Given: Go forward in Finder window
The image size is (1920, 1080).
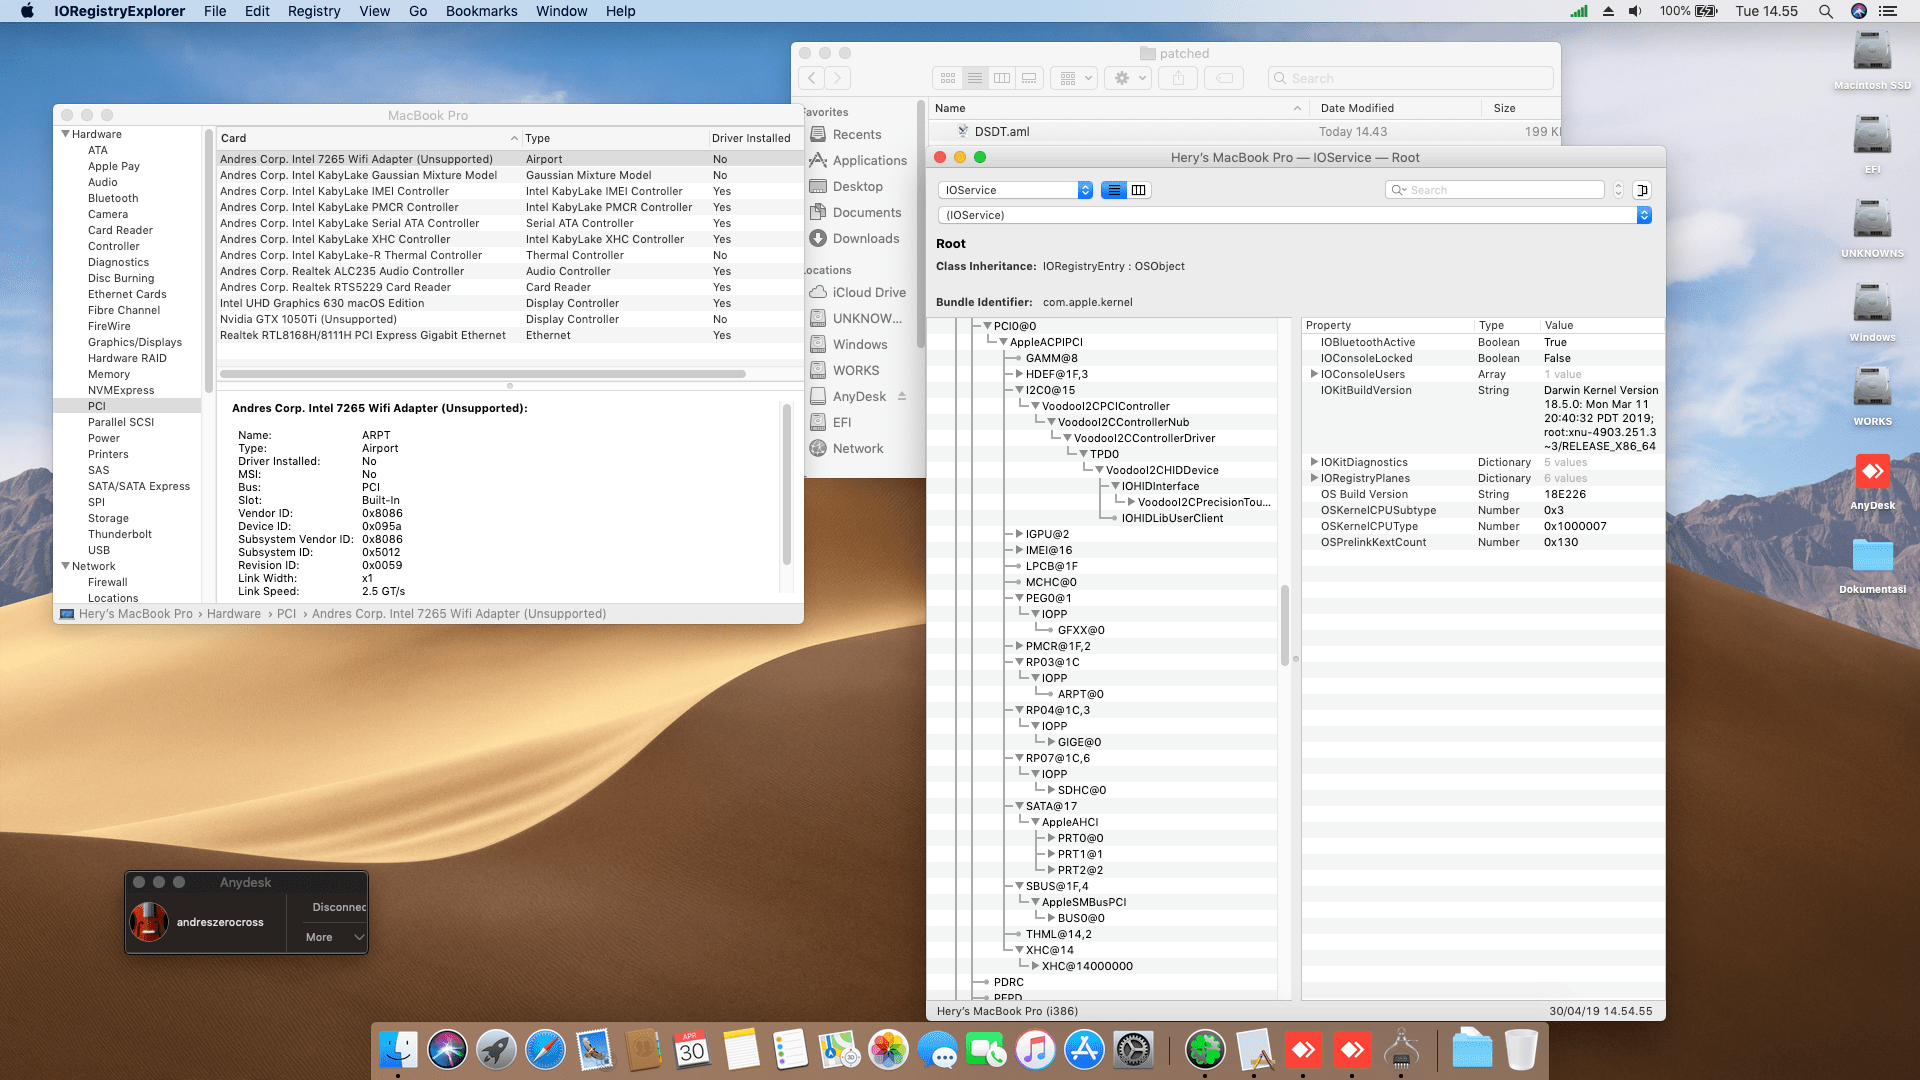Looking at the screenshot, I should pyautogui.click(x=838, y=78).
